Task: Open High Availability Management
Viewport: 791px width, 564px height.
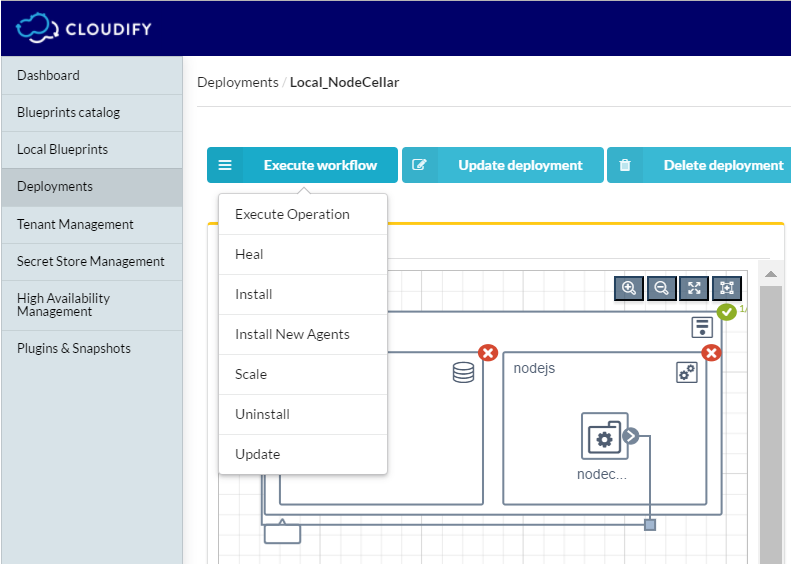Action: pos(92,305)
